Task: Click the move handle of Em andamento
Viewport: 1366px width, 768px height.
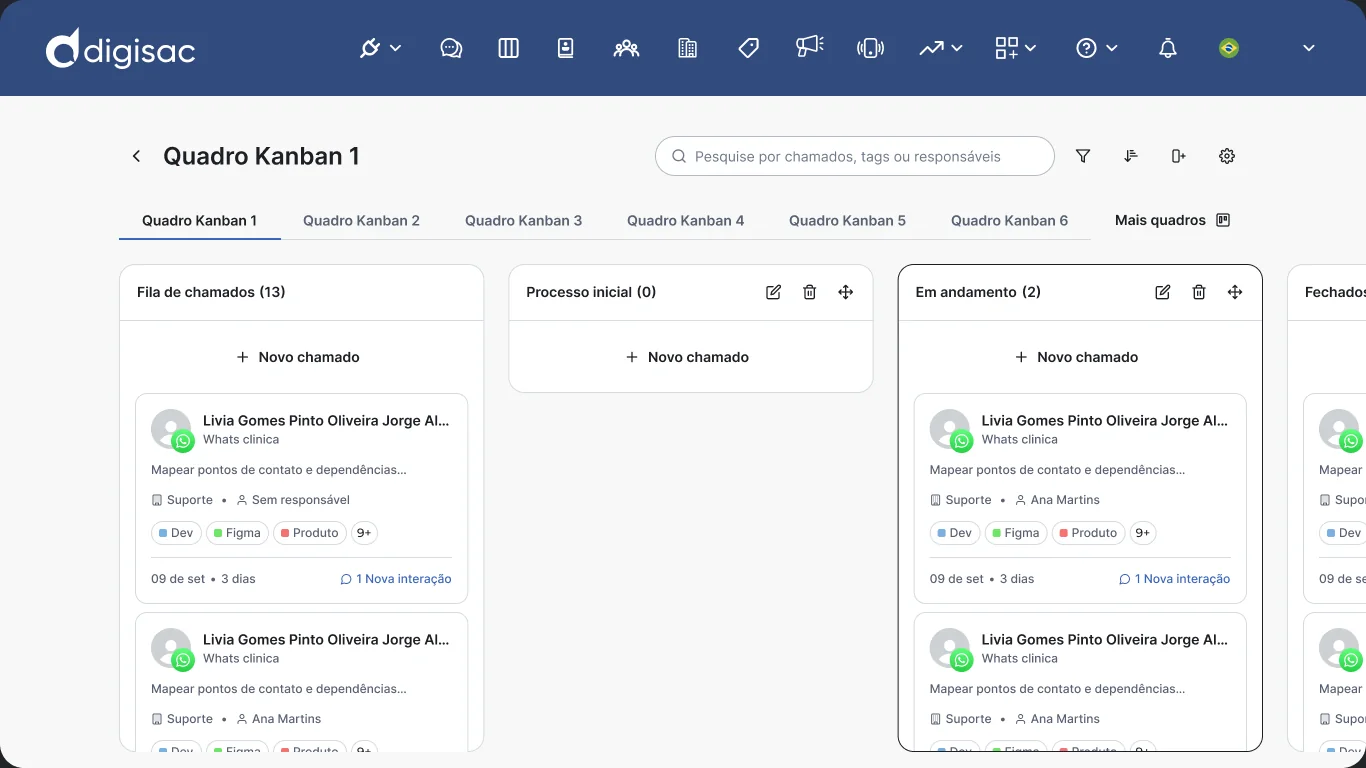Action: pyautogui.click(x=1234, y=292)
